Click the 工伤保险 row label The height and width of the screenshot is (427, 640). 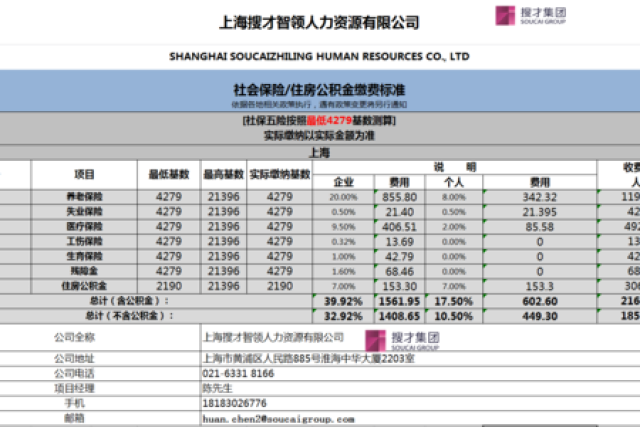[84, 241]
